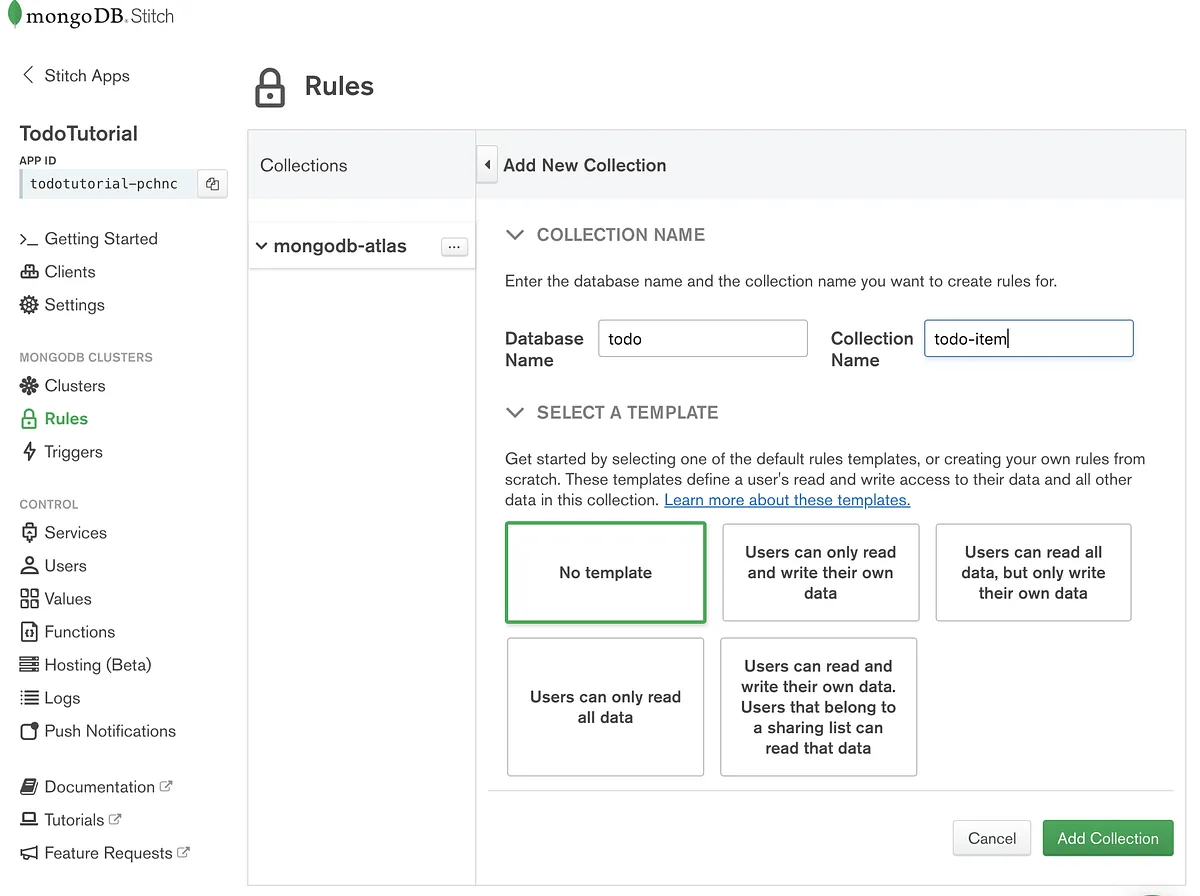
Task: Collapse the SELECT A TEMPLATE section
Action: [x=514, y=412]
